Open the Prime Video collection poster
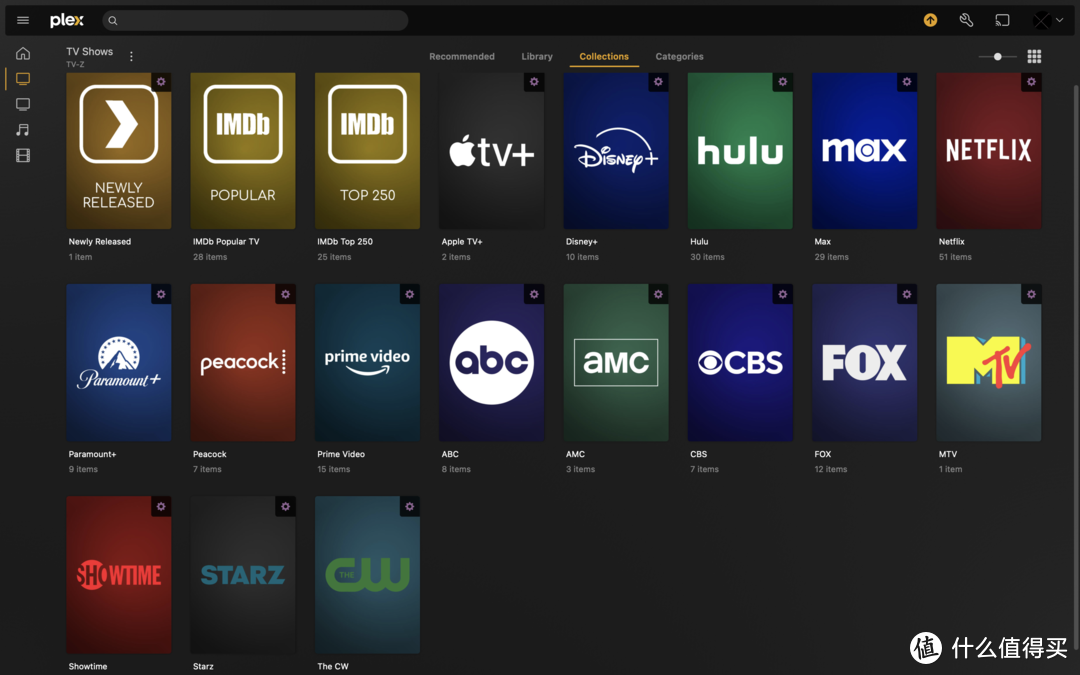 (367, 362)
